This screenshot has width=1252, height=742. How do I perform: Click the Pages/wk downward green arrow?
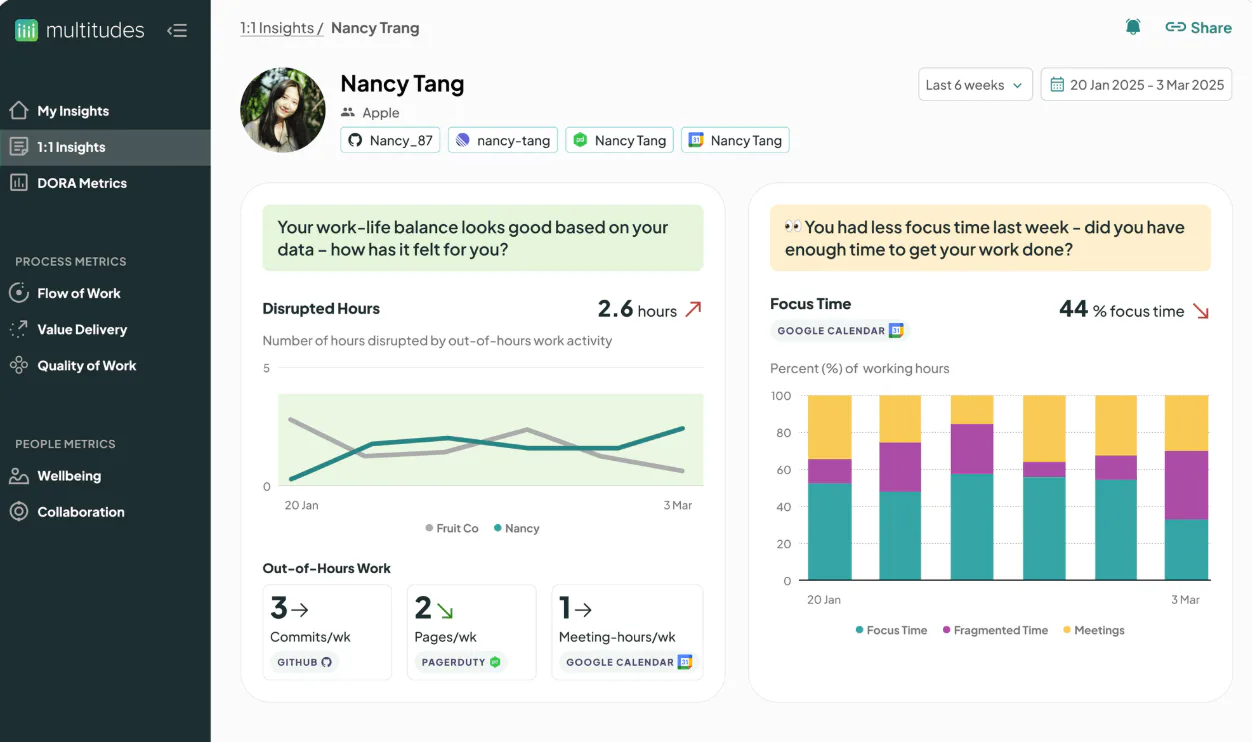tap(445, 609)
